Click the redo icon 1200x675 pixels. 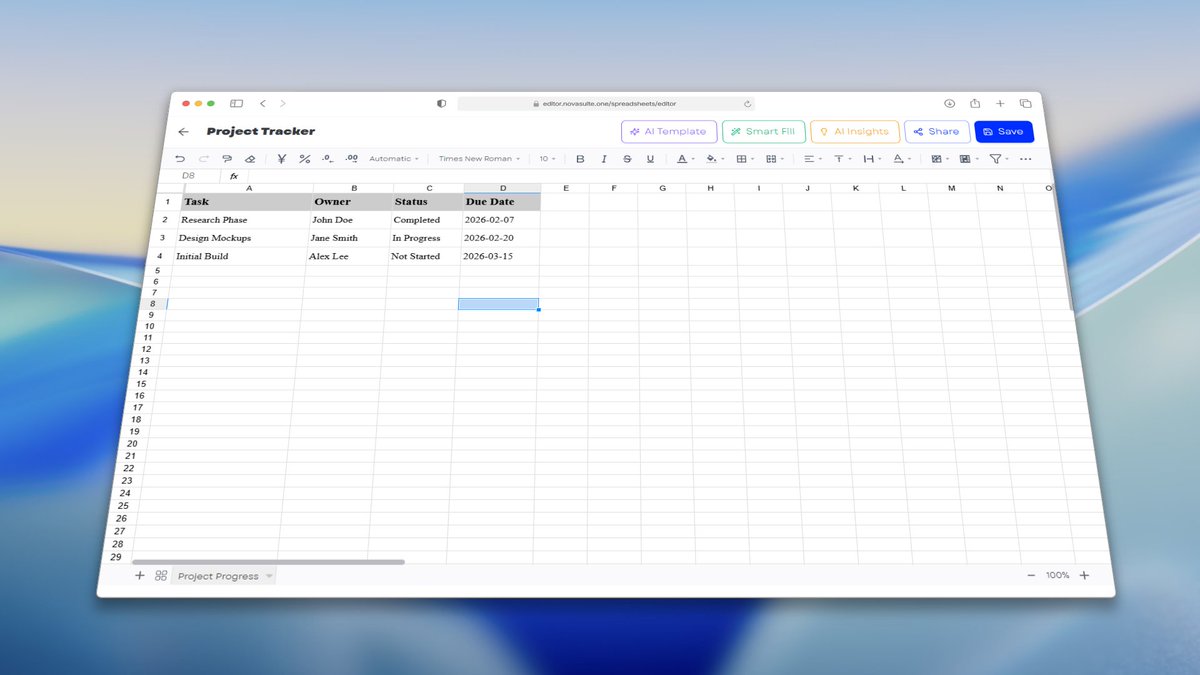tap(204, 158)
